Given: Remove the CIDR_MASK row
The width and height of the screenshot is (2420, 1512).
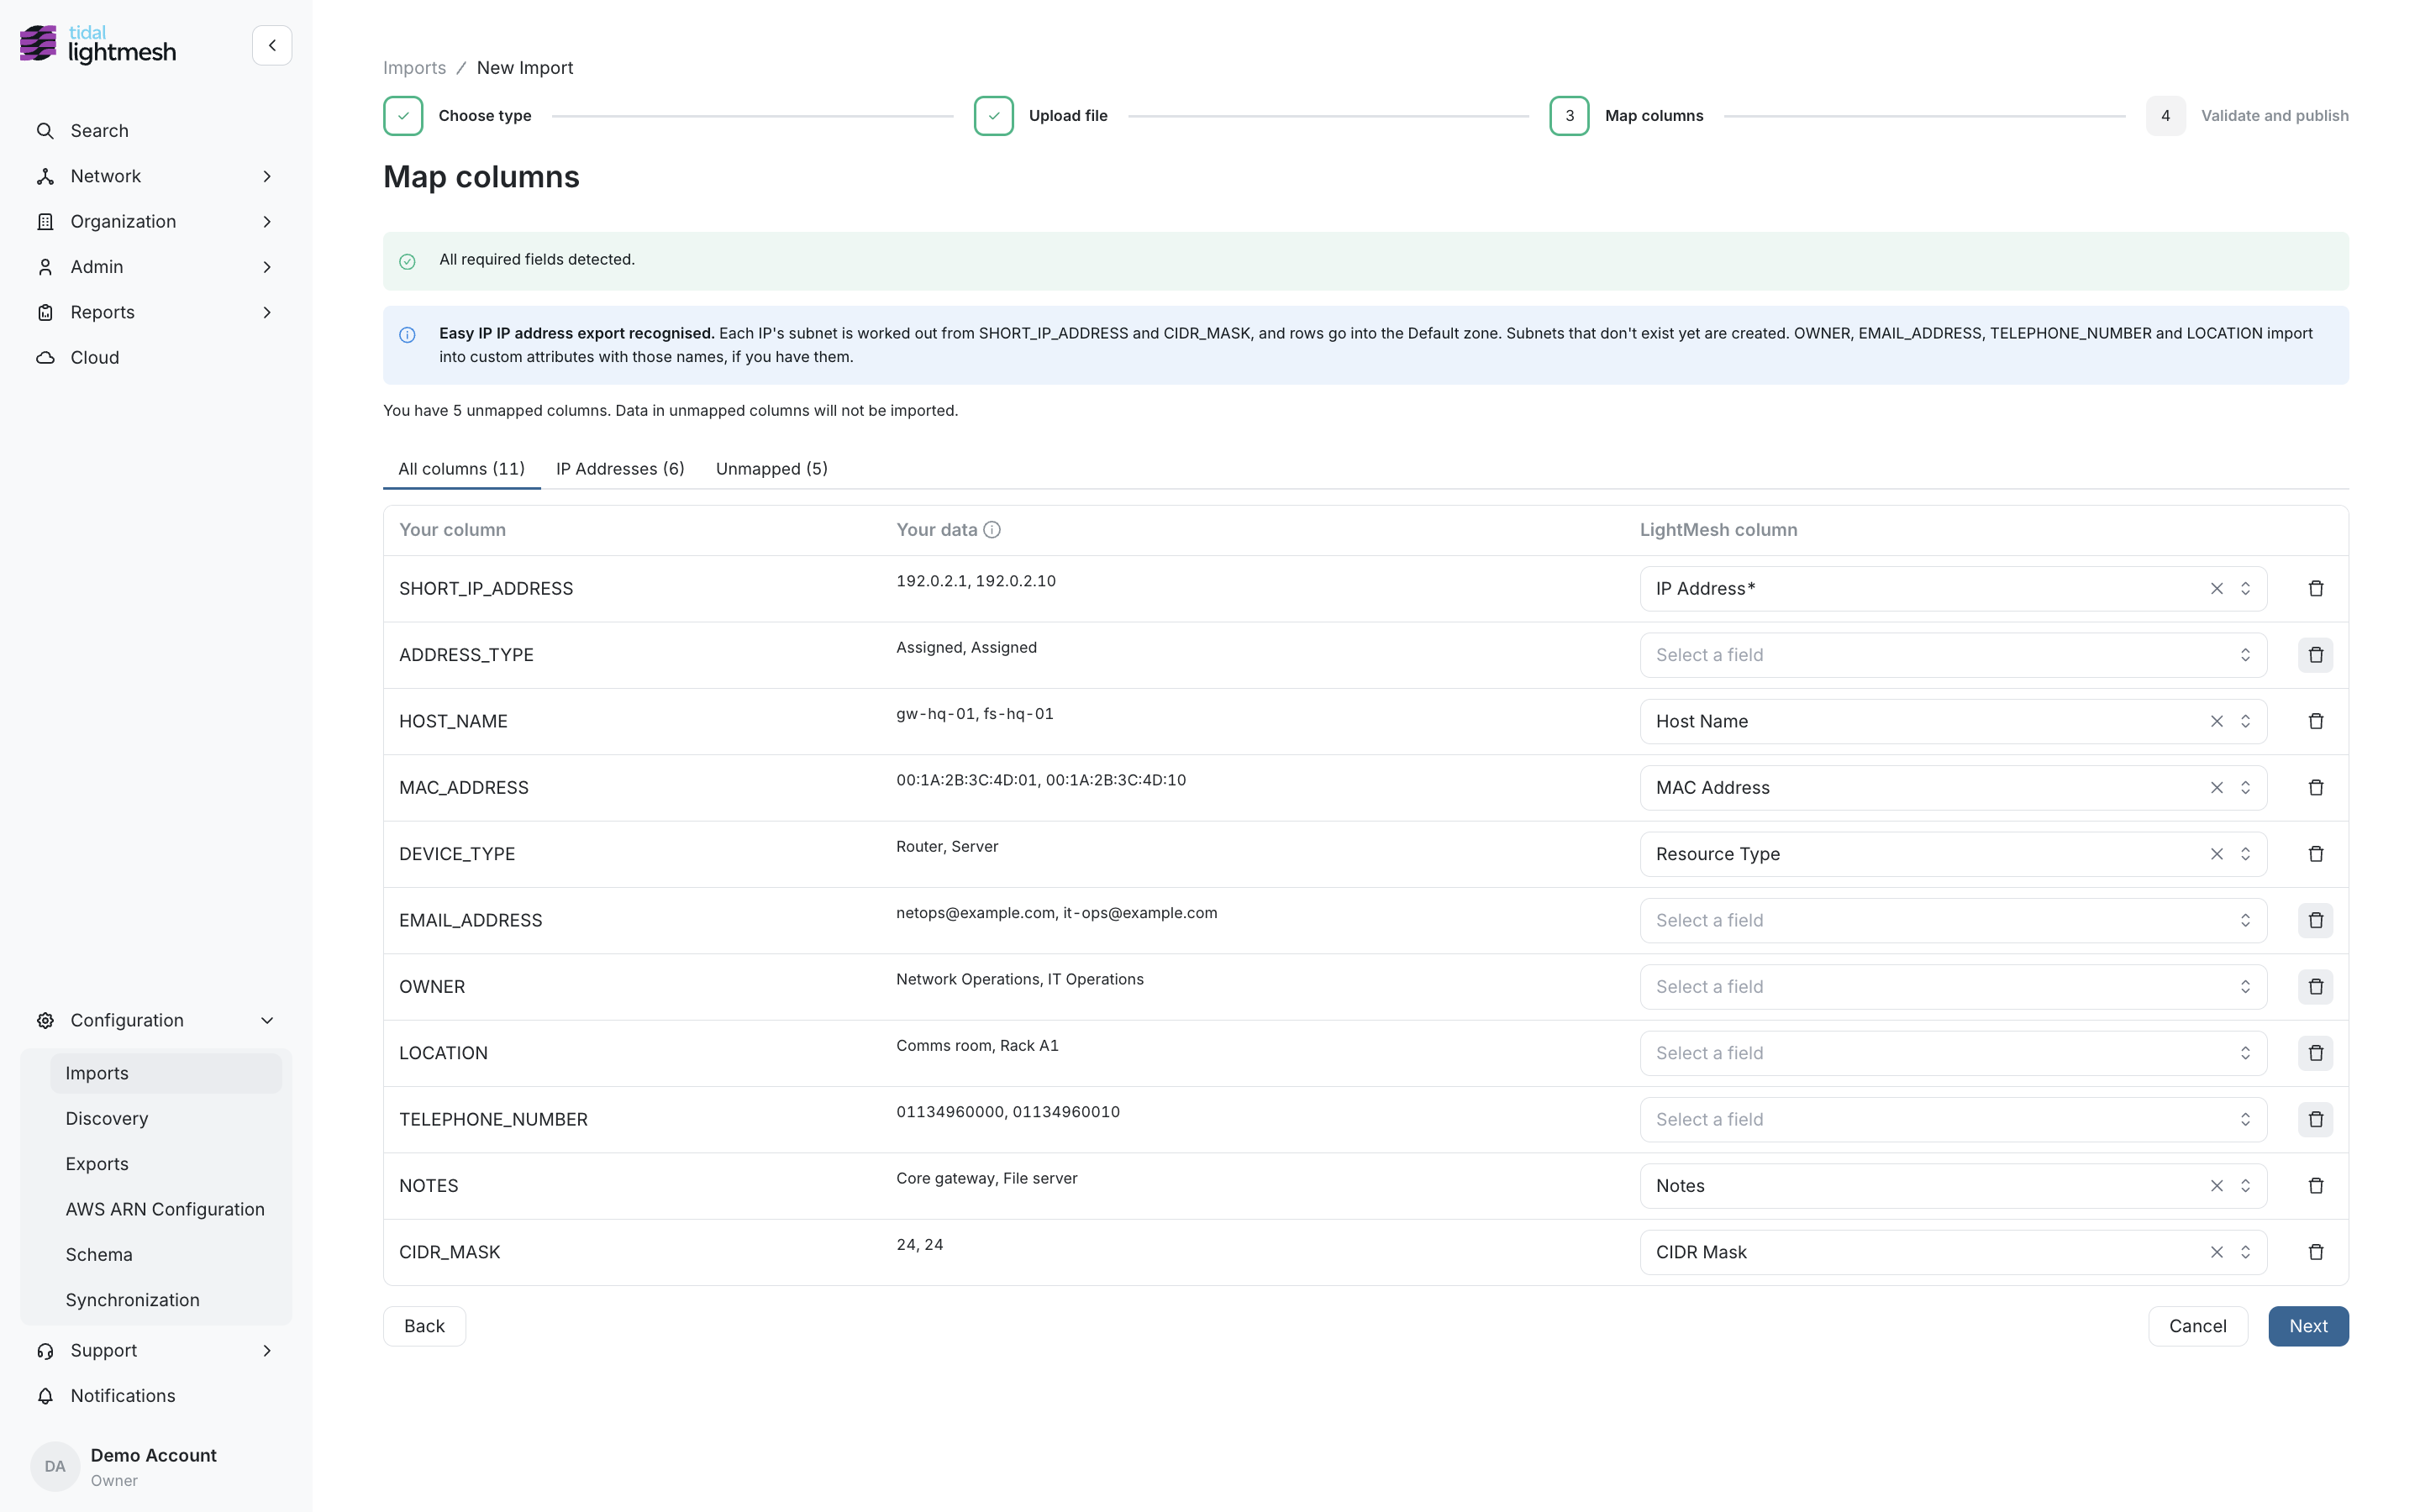Looking at the screenshot, I should pos(2315,1252).
